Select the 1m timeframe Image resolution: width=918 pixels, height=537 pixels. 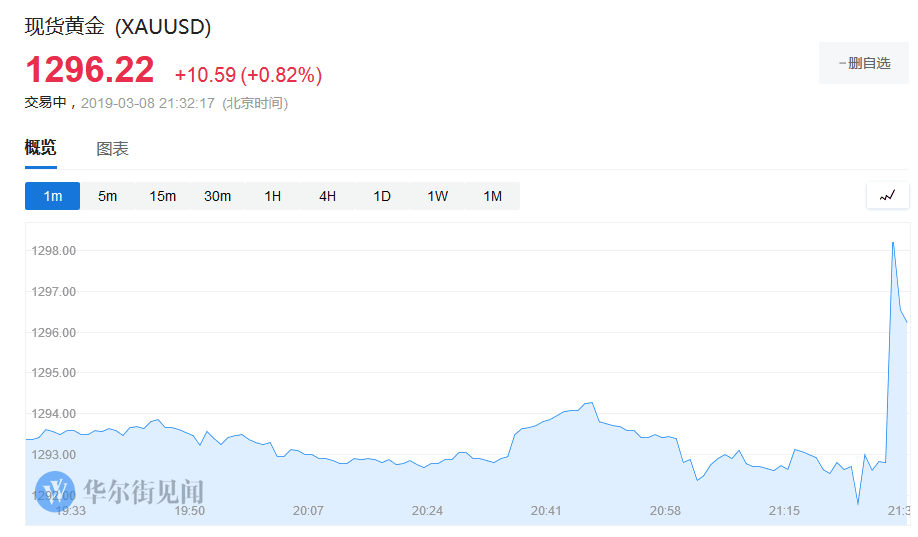click(x=53, y=196)
